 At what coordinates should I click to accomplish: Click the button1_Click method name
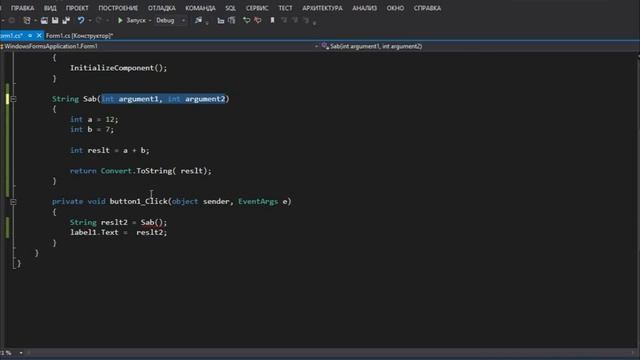click(x=138, y=202)
